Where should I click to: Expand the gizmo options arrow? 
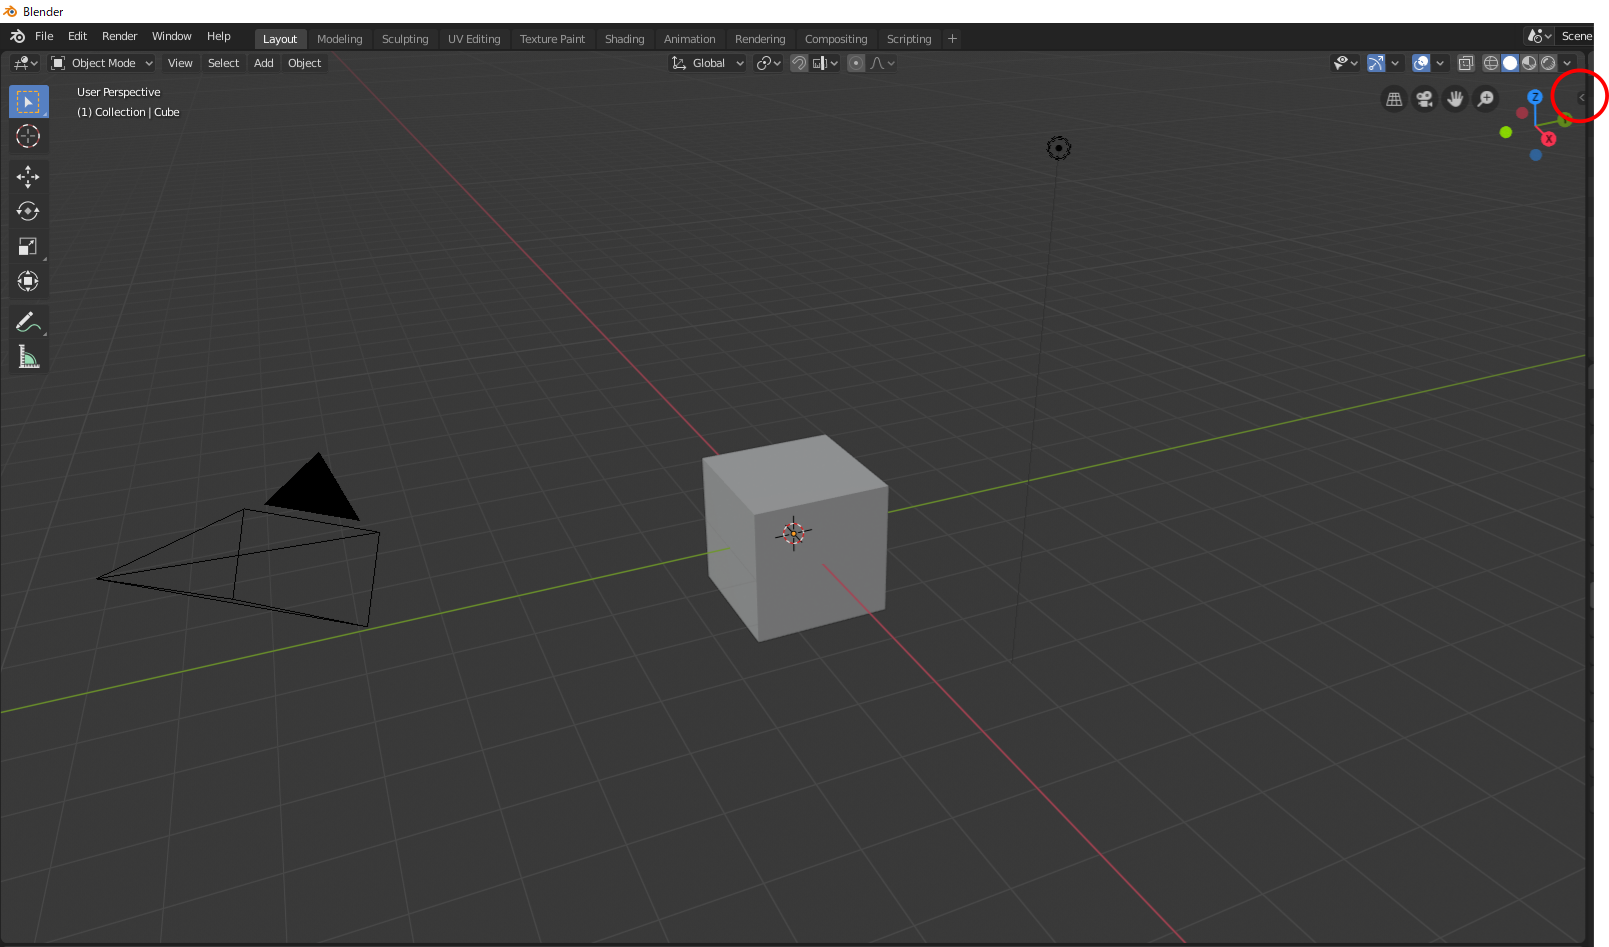pos(1395,63)
